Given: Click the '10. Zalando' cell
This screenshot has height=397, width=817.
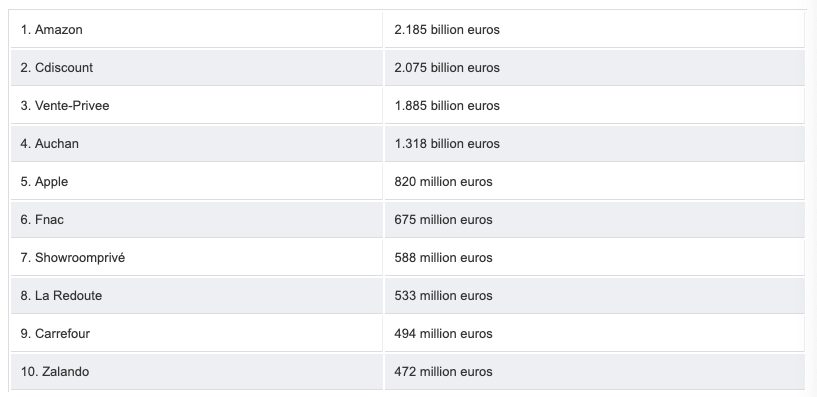Looking at the screenshot, I should [196, 372].
